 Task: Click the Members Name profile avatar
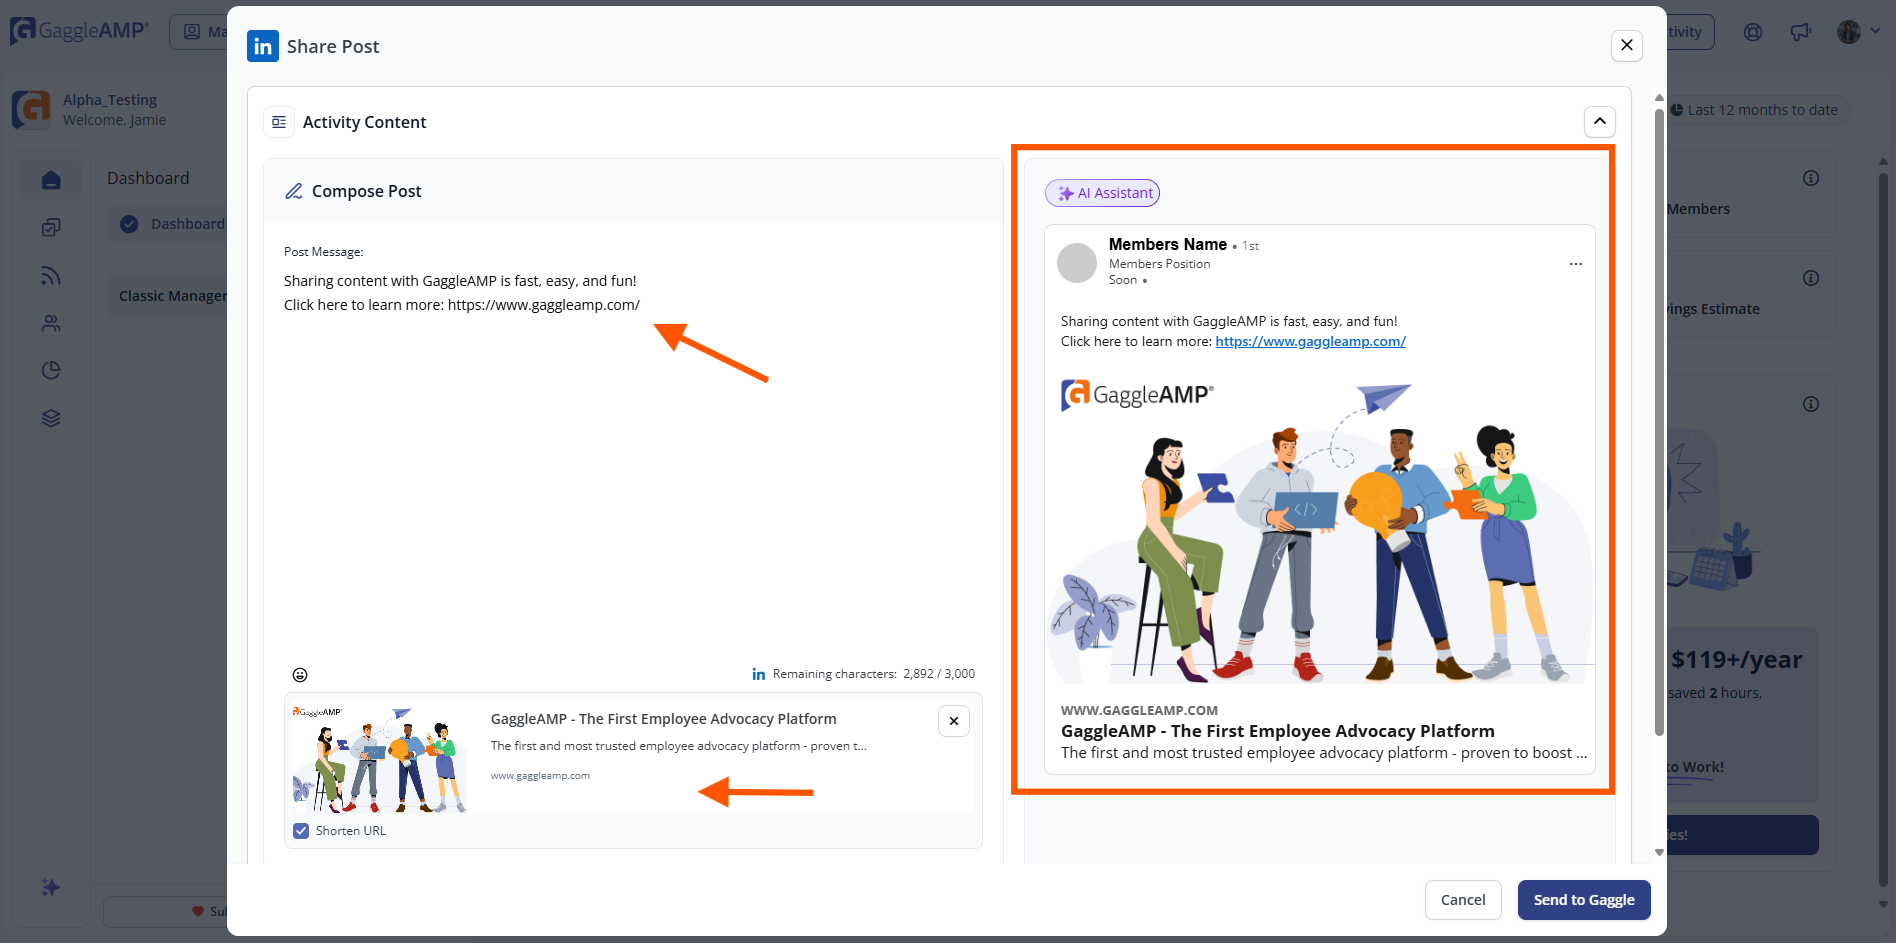(1077, 263)
